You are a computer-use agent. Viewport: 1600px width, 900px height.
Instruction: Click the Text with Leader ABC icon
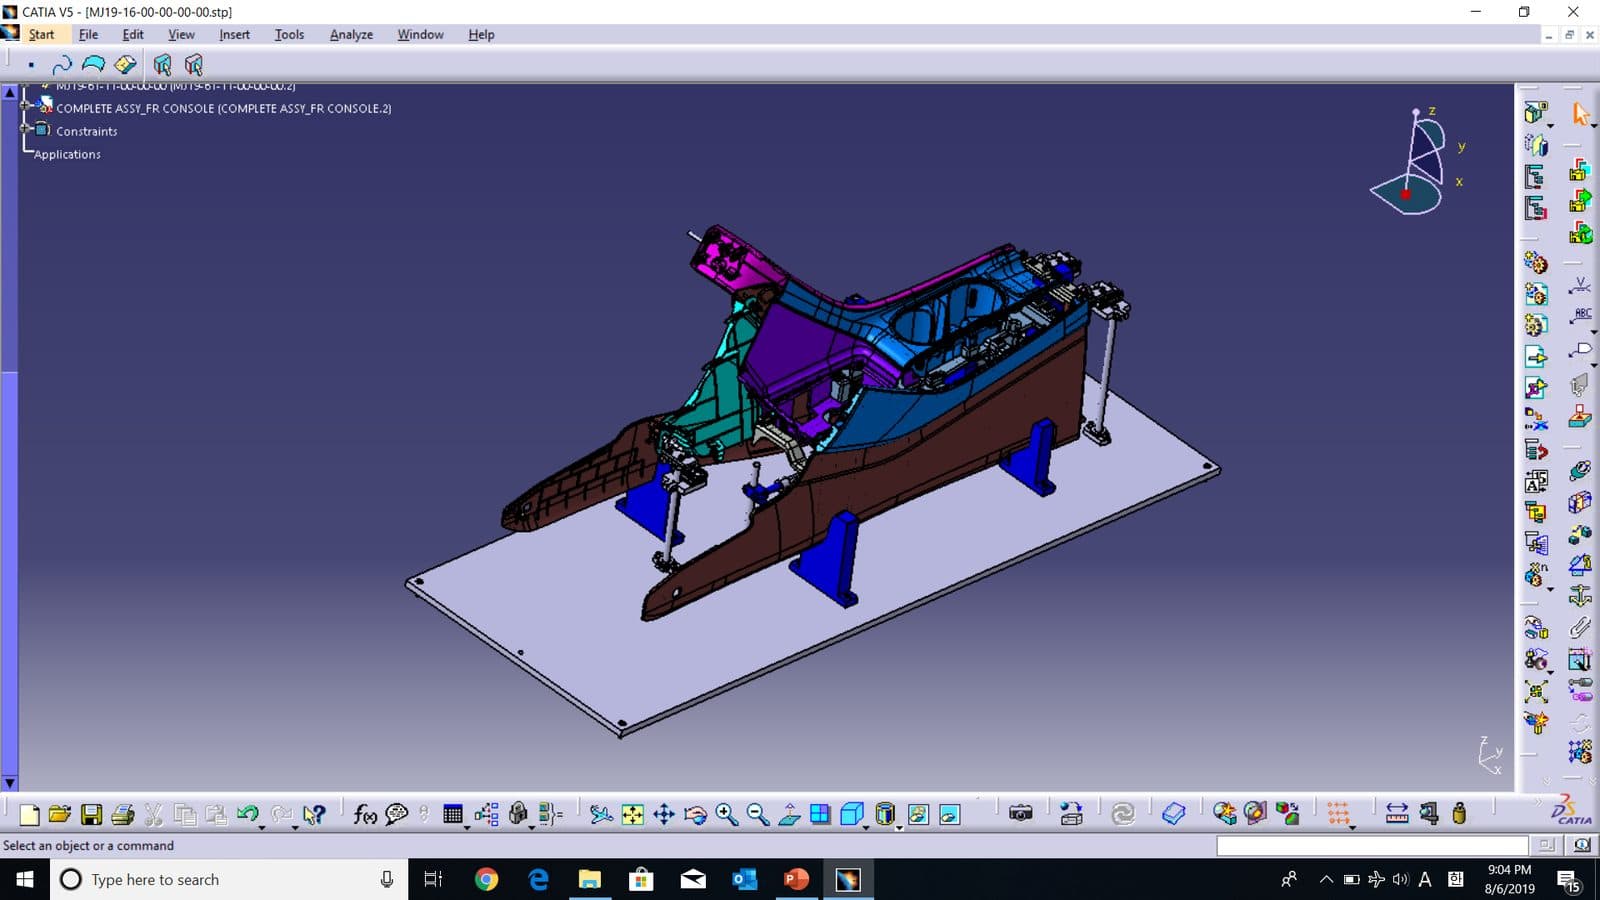click(1581, 317)
